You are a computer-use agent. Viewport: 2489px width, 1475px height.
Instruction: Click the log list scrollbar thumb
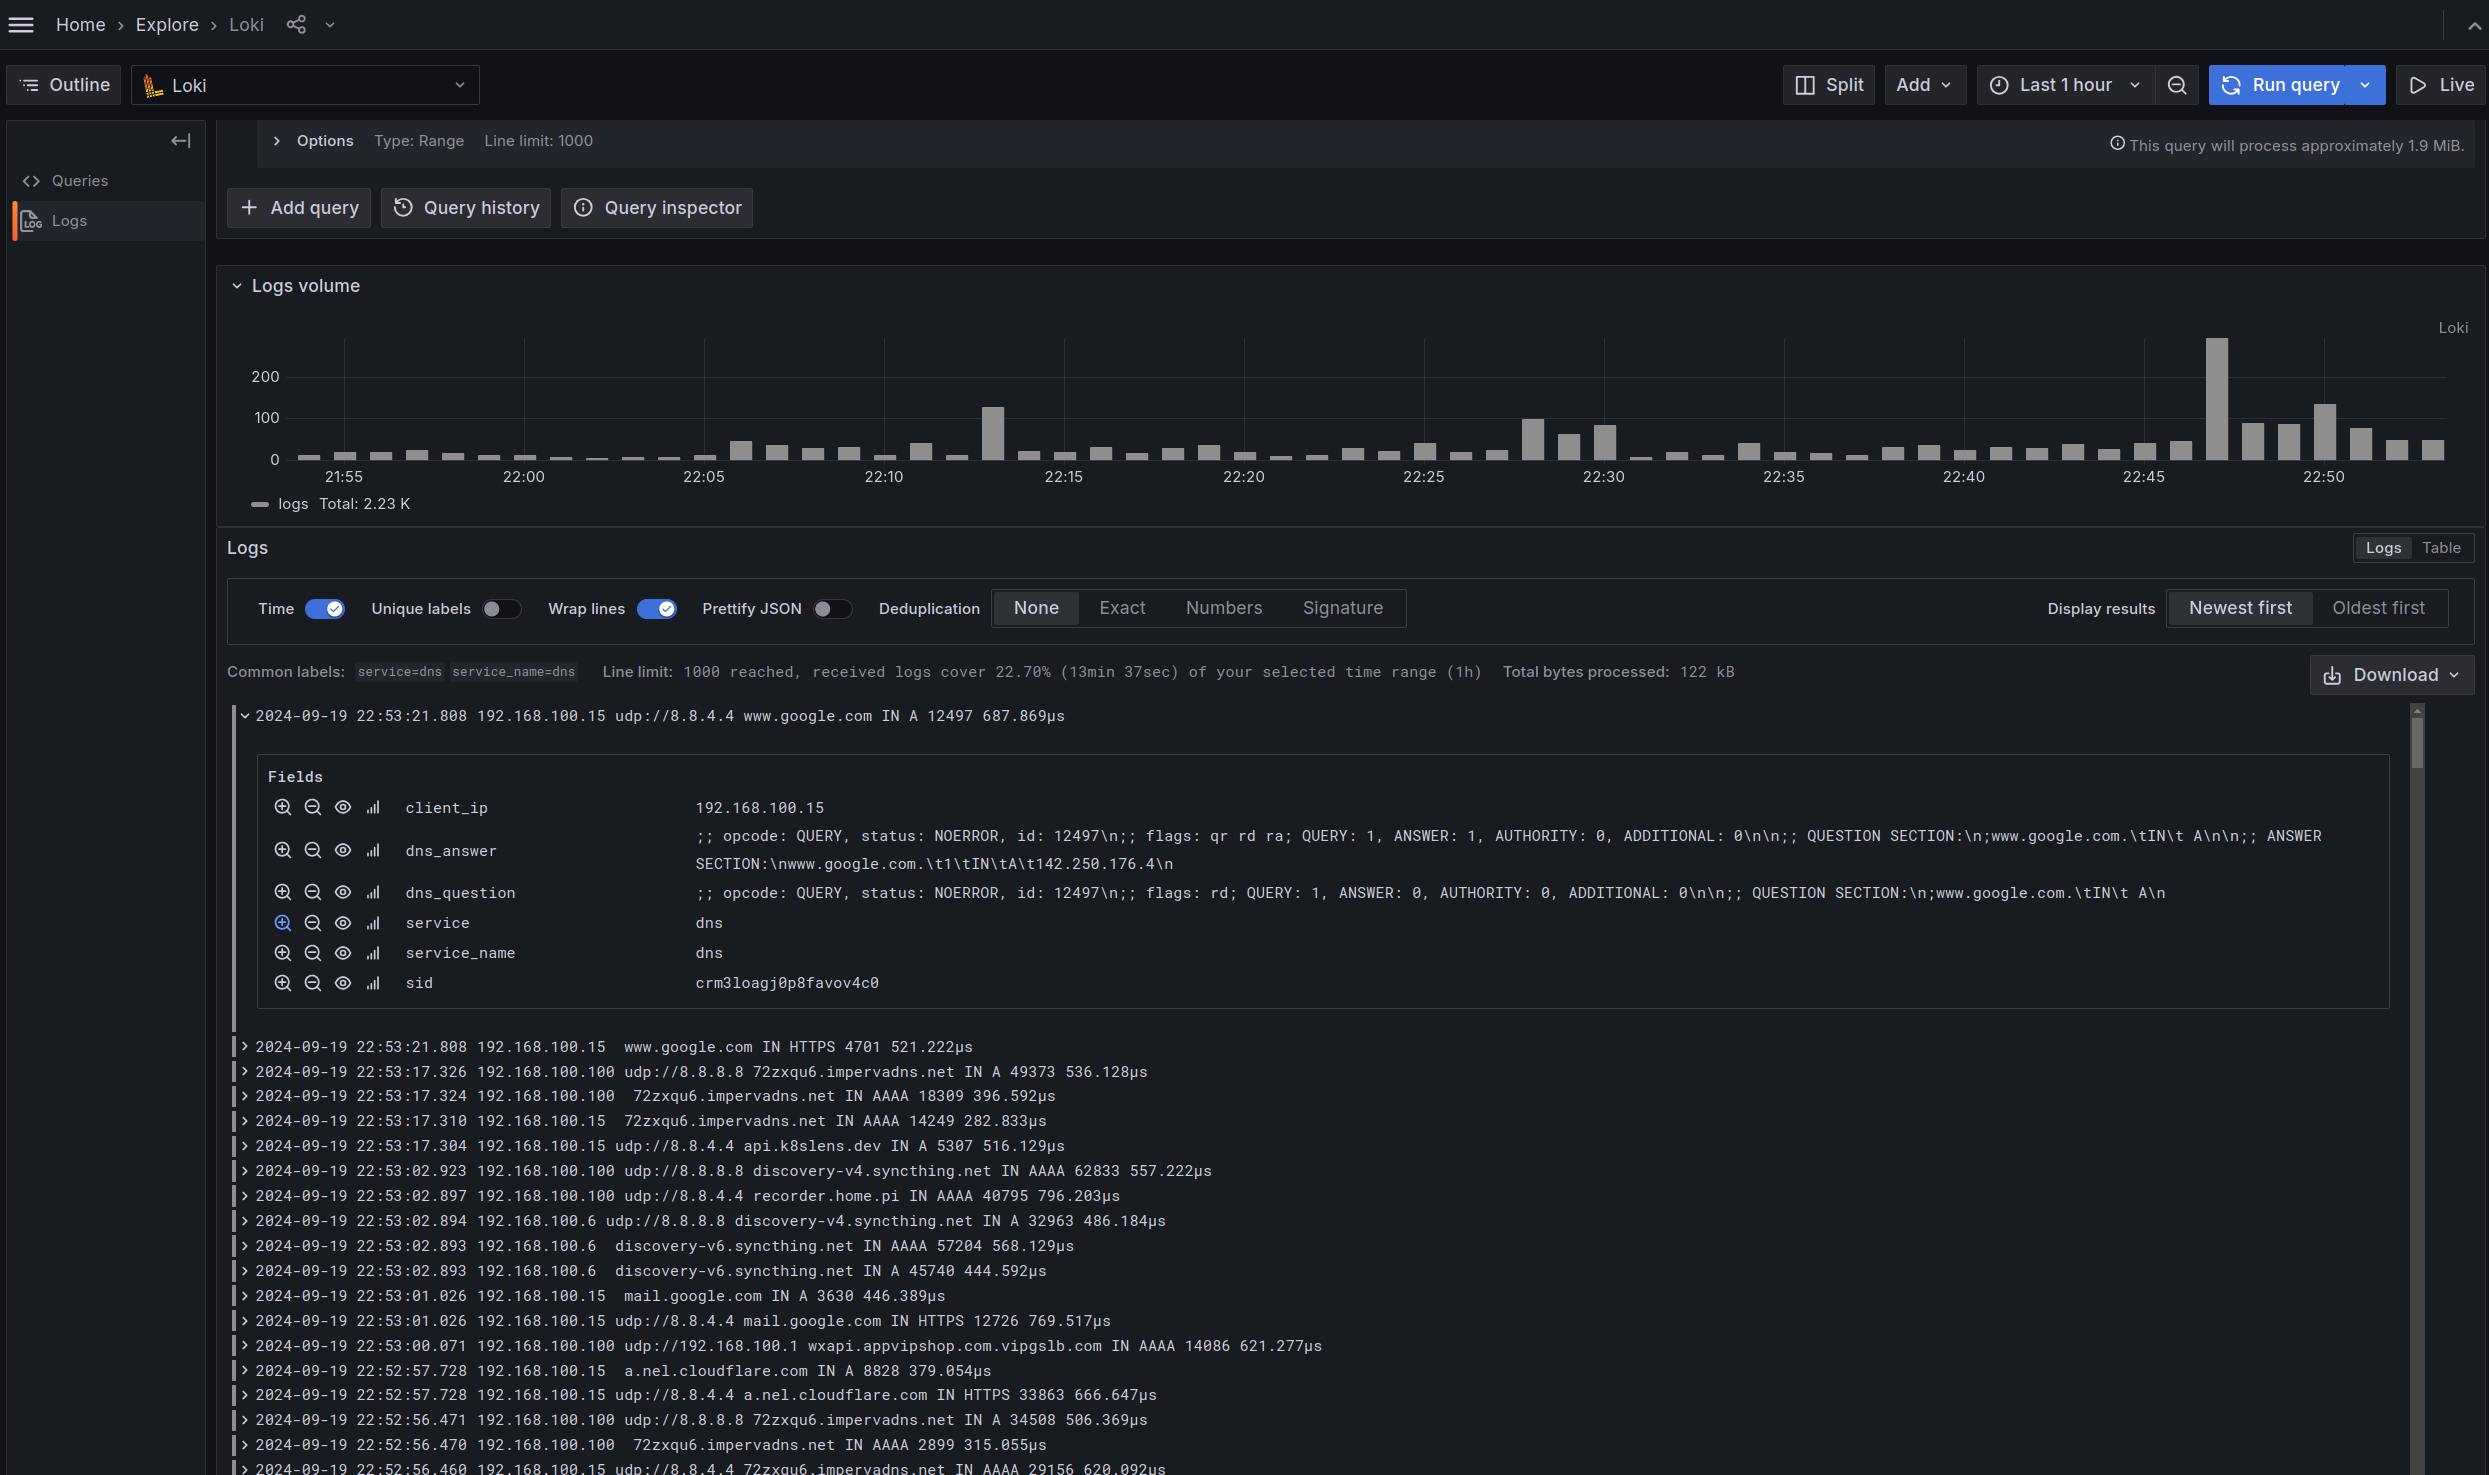2417,742
